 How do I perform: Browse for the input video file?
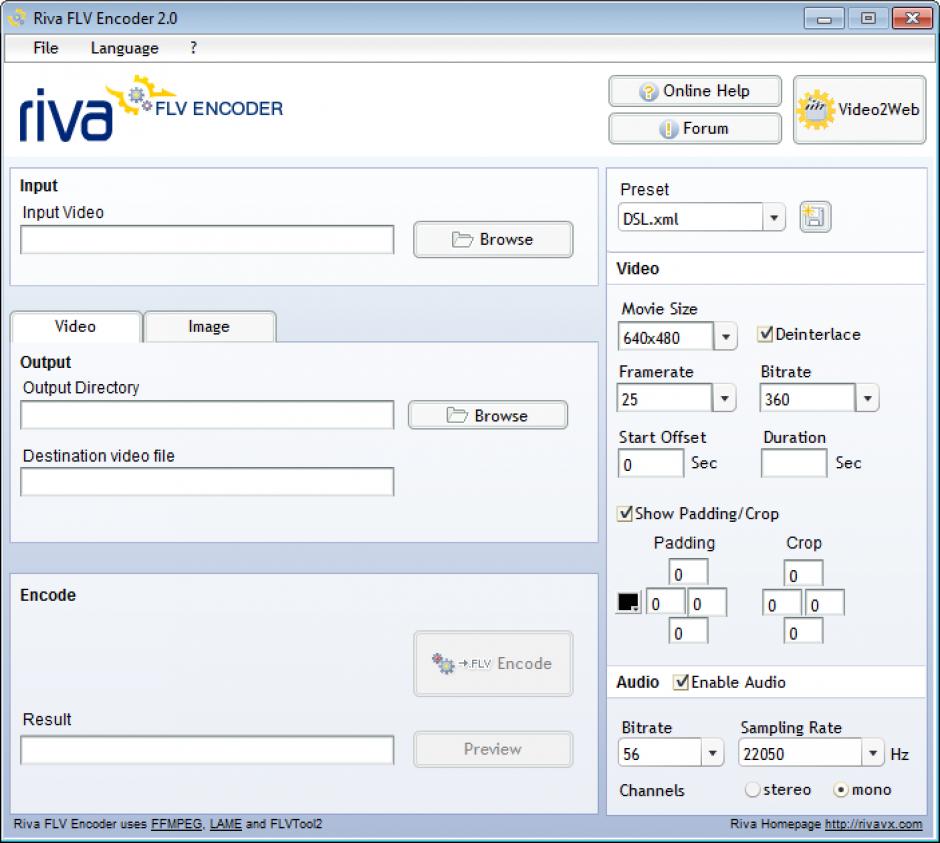point(493,240)
